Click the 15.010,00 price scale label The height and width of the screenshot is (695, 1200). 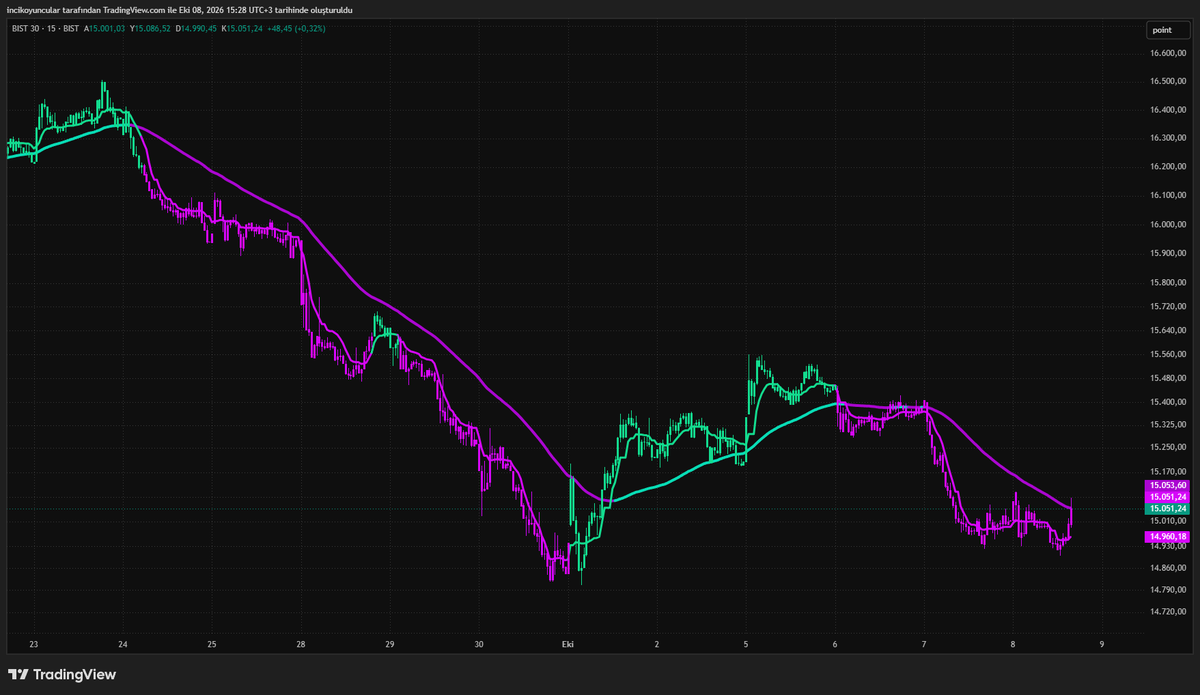[1167, 521]
